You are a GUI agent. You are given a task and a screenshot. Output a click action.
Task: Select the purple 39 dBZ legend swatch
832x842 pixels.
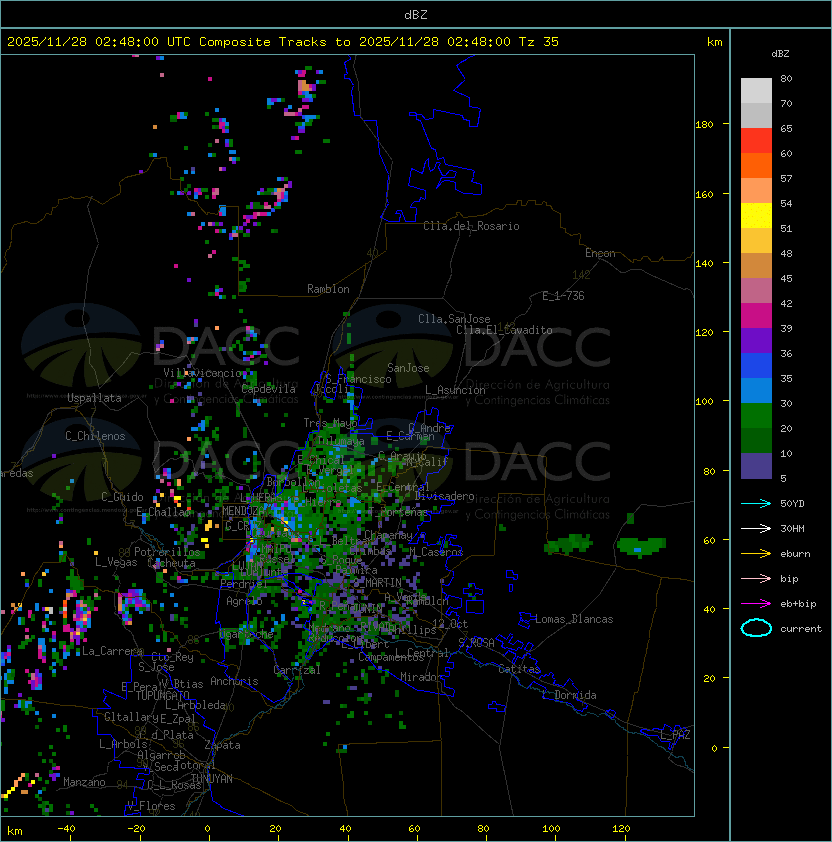point(756,340)
